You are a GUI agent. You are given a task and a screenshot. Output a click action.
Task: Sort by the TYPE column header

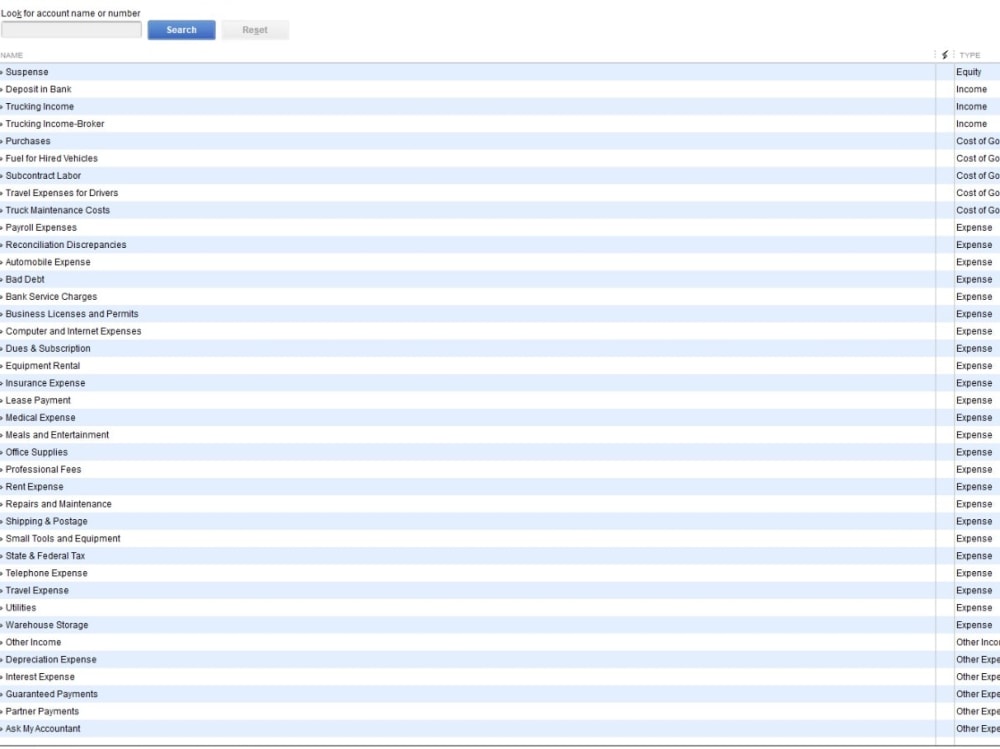tap(970, 56)
